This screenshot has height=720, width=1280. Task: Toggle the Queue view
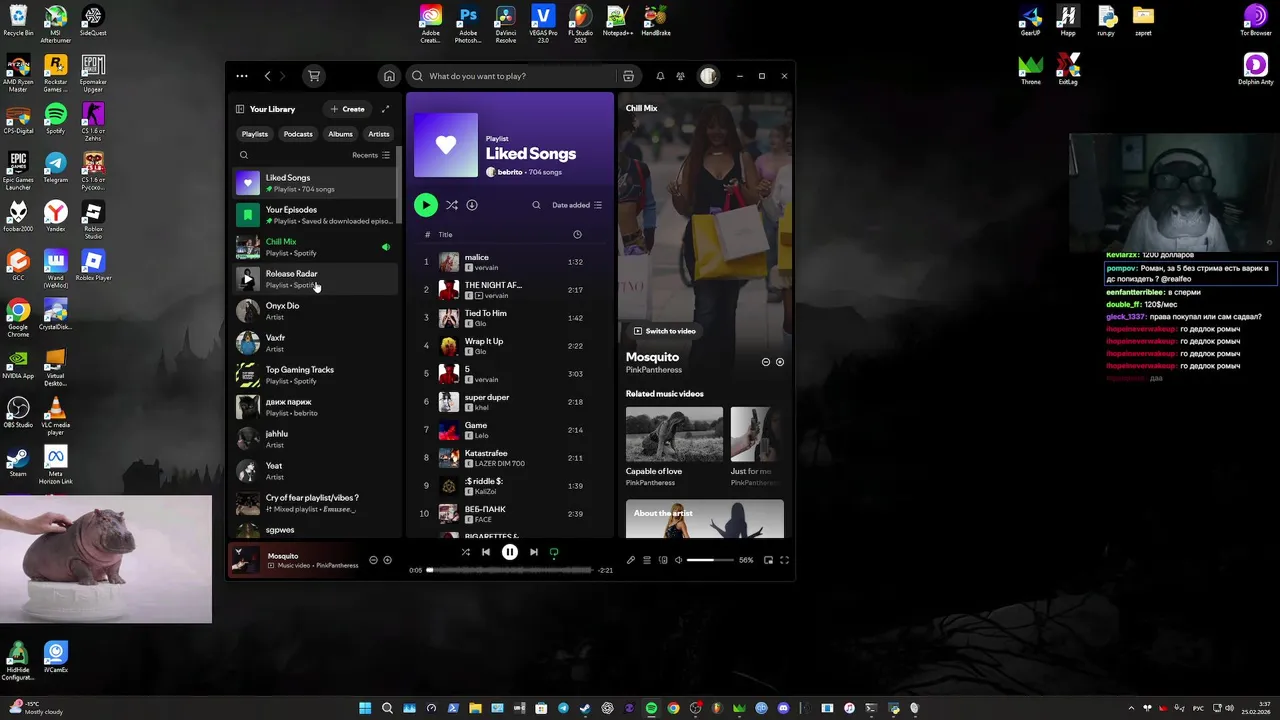click(647, 560)
